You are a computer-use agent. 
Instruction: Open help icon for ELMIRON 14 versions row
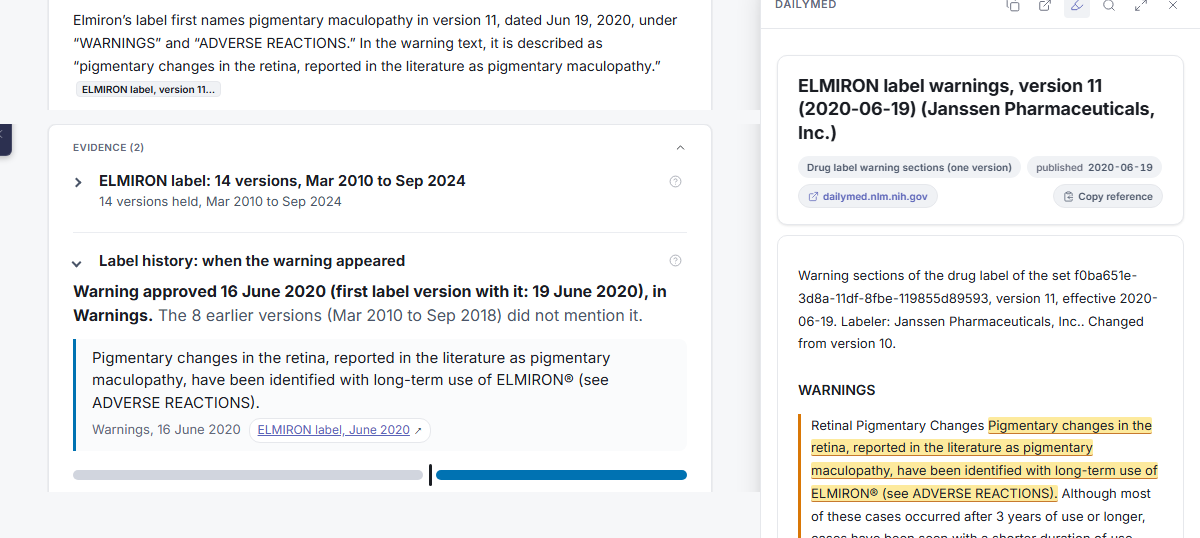(x=675, y=181)
